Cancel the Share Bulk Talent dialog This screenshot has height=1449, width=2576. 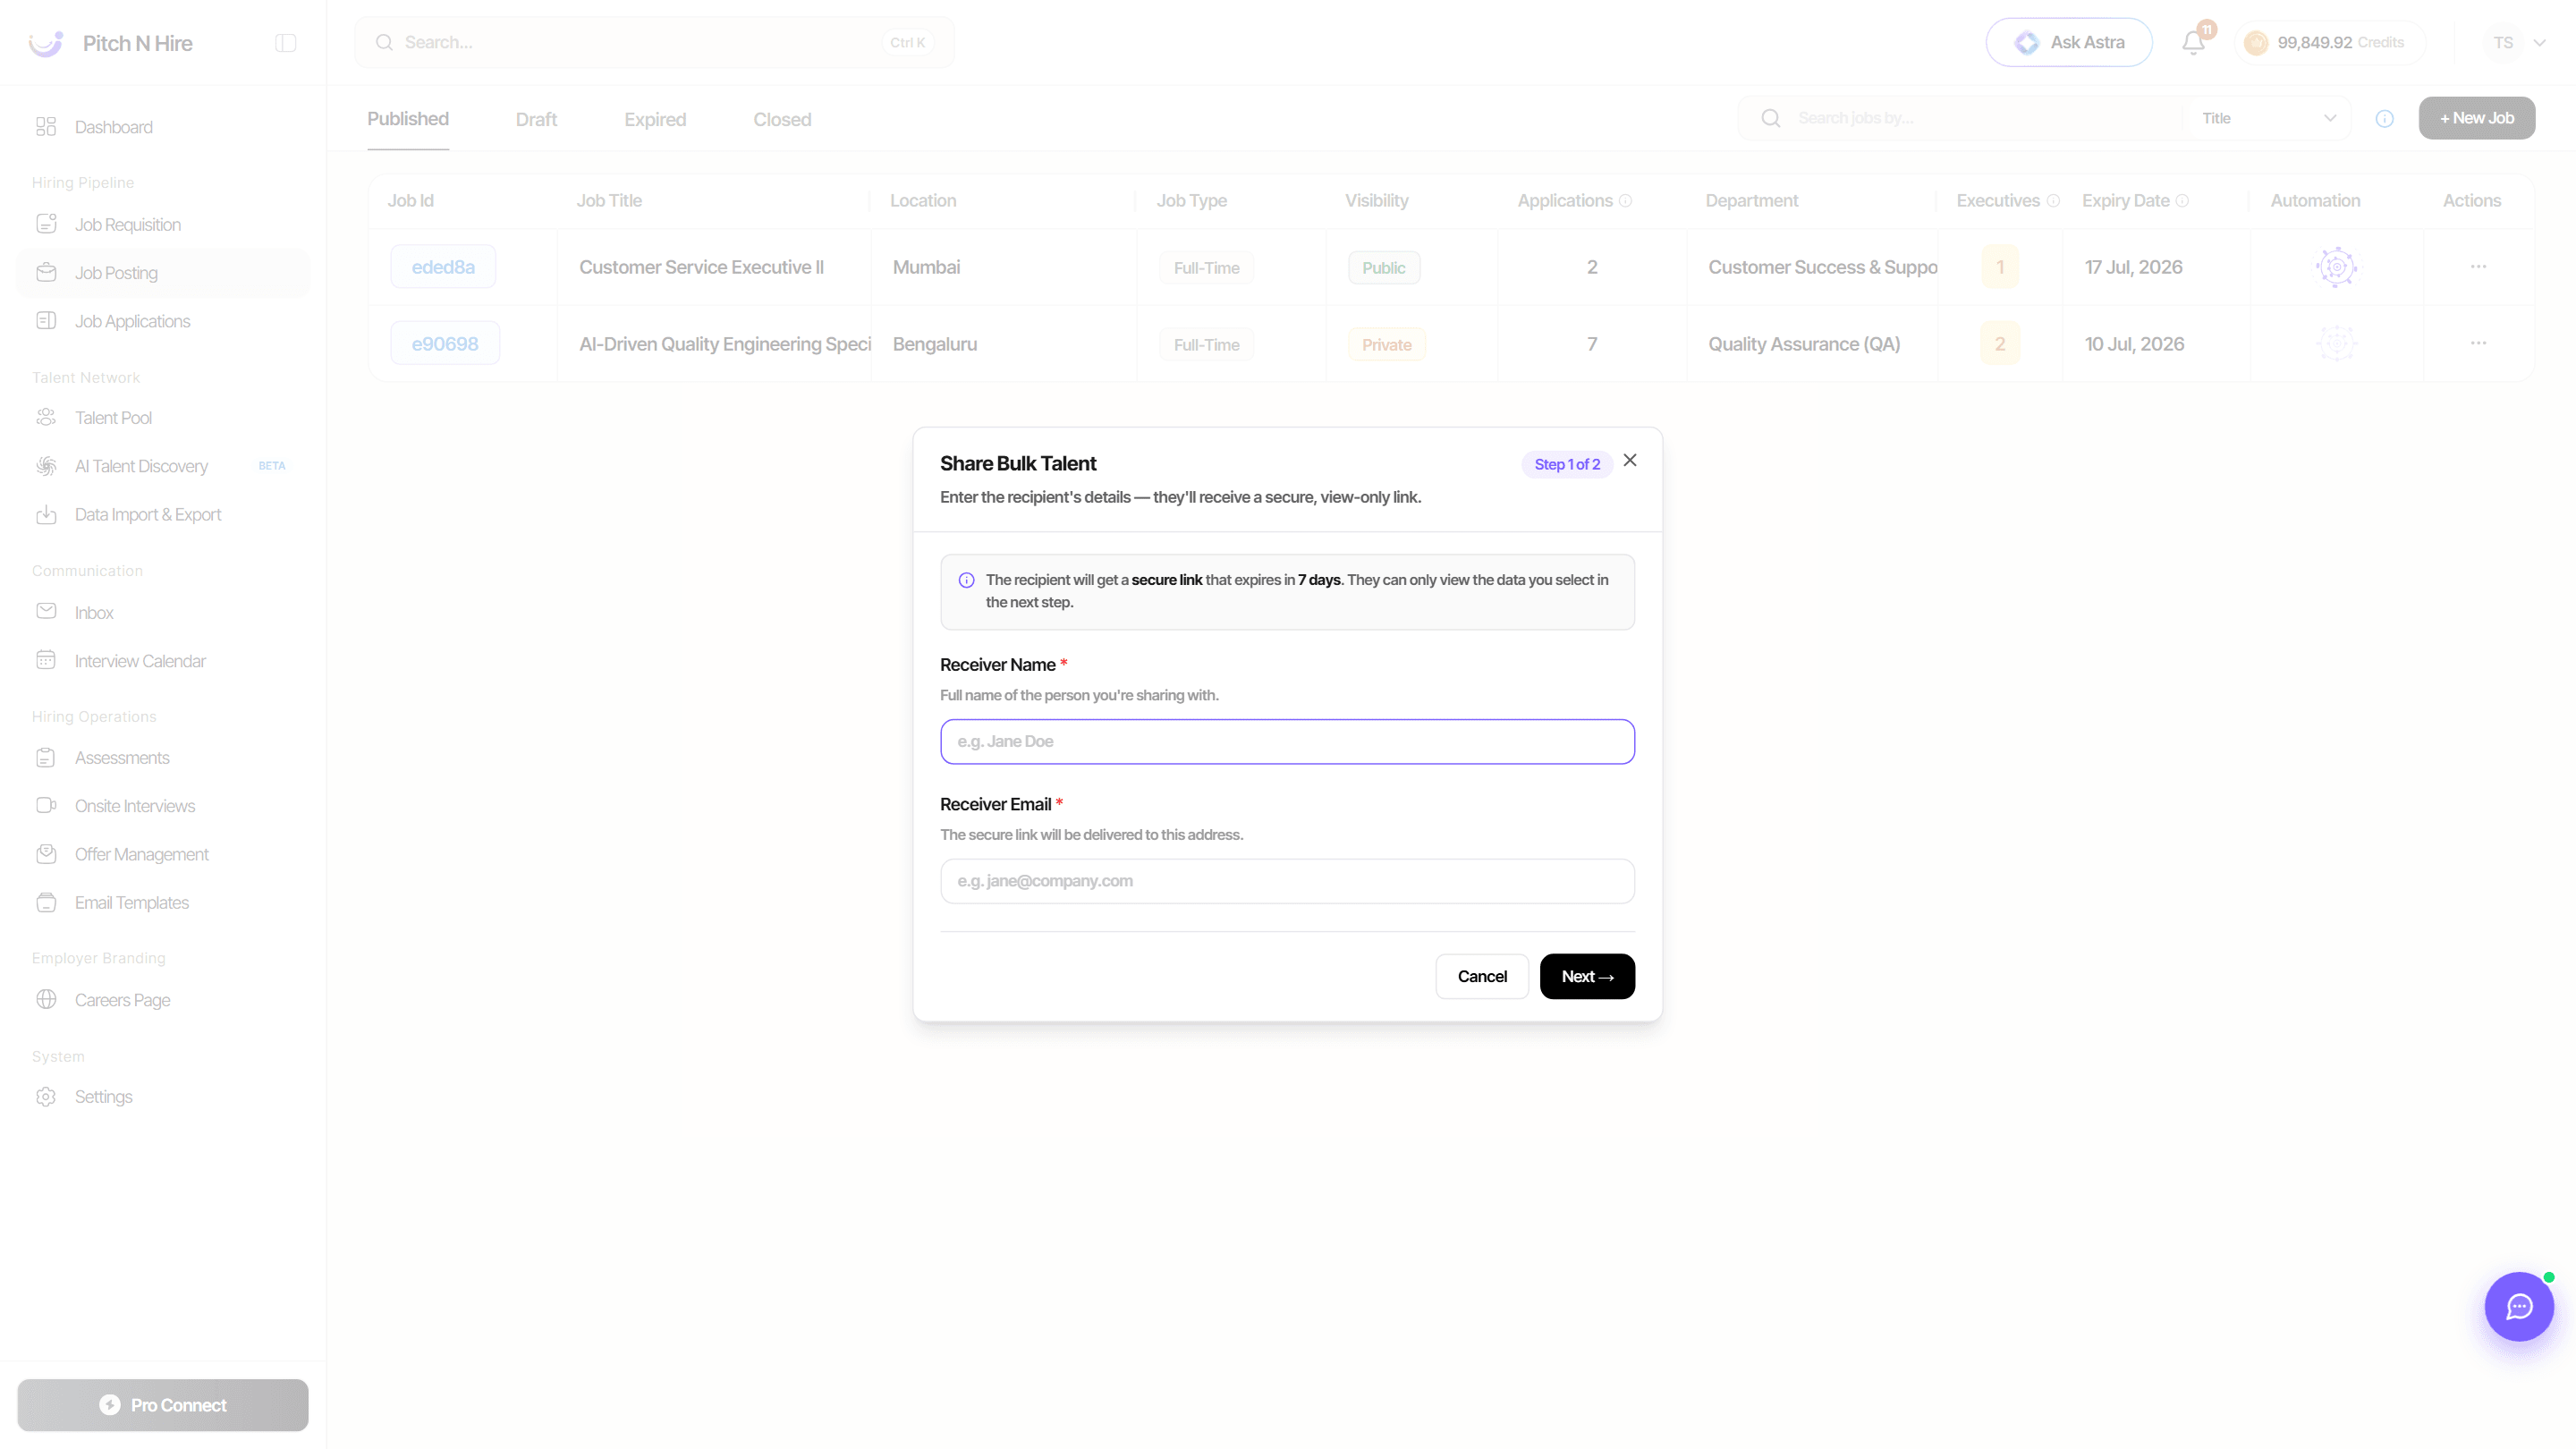click(x=1482, y=977)
